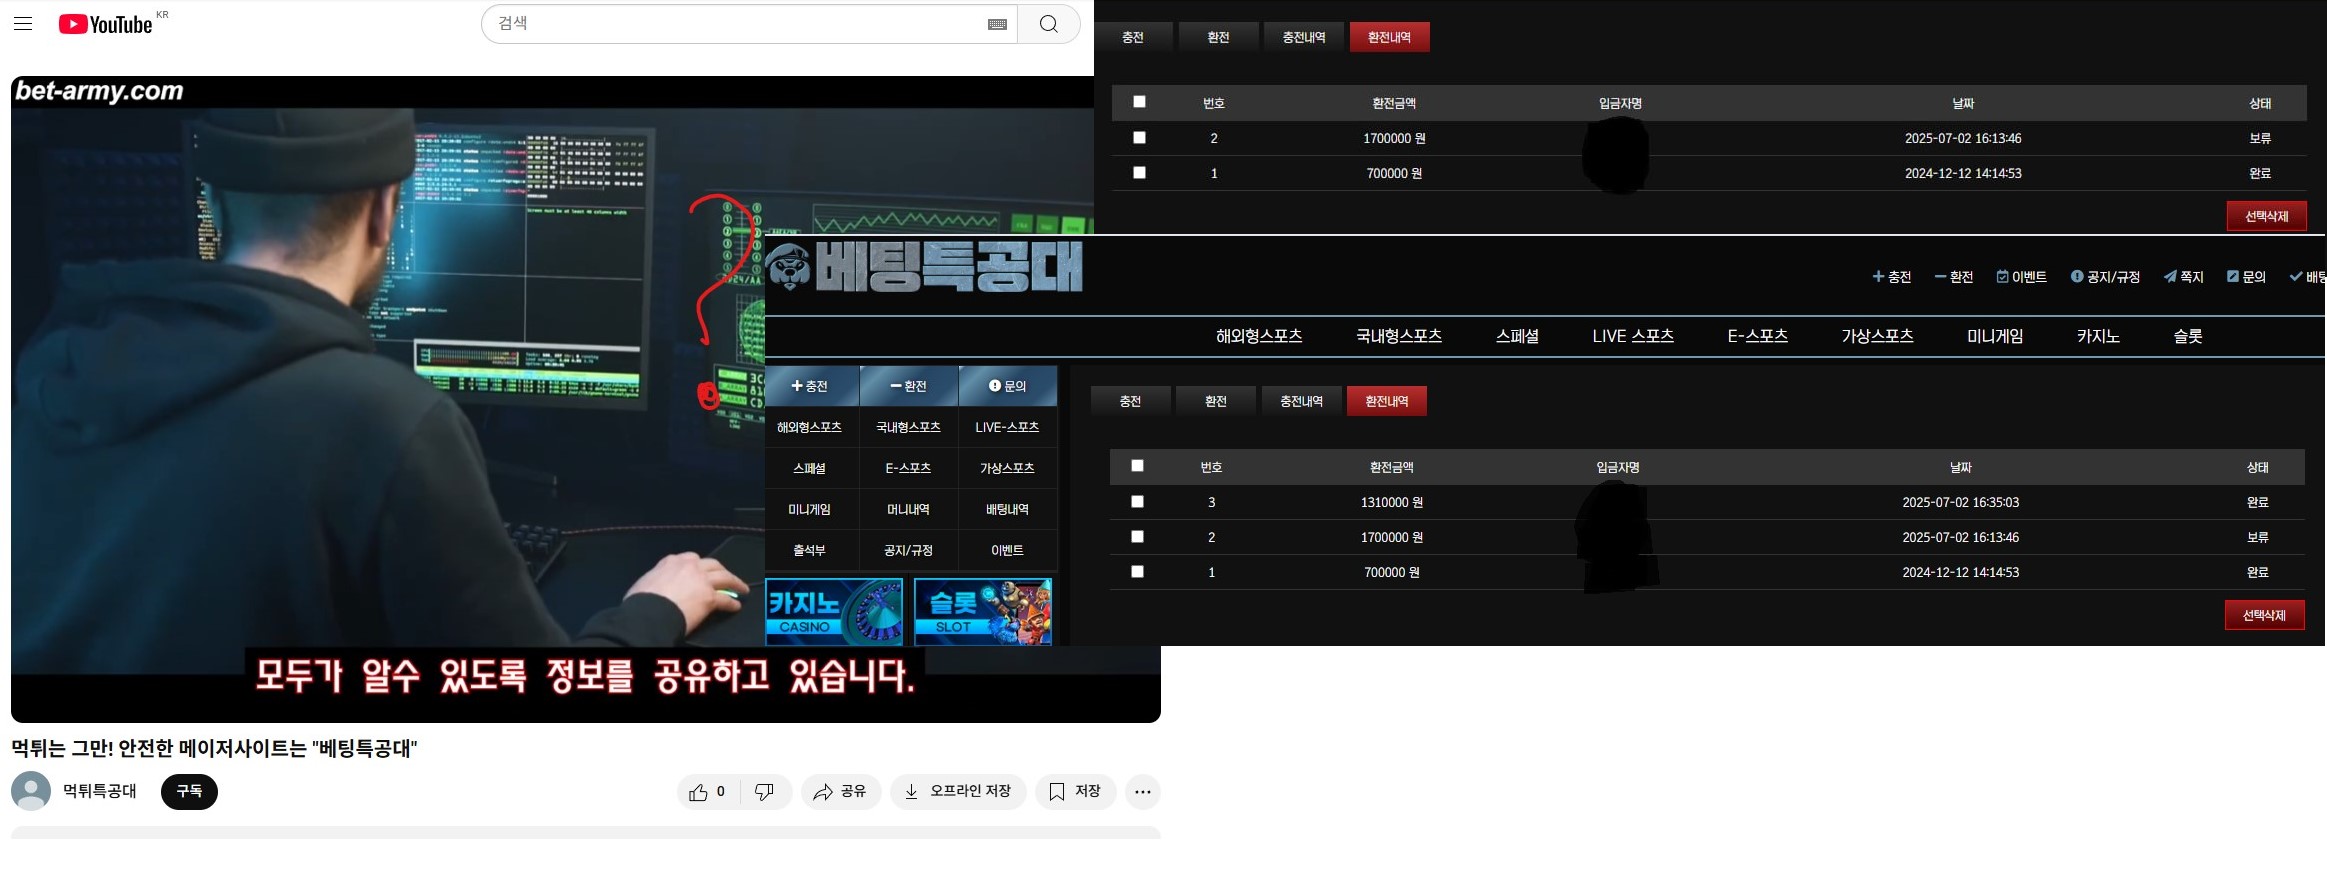Open the 카지노 CASINO banner
The height and width of the screenshot is (872, 2327).
[834, 612]
